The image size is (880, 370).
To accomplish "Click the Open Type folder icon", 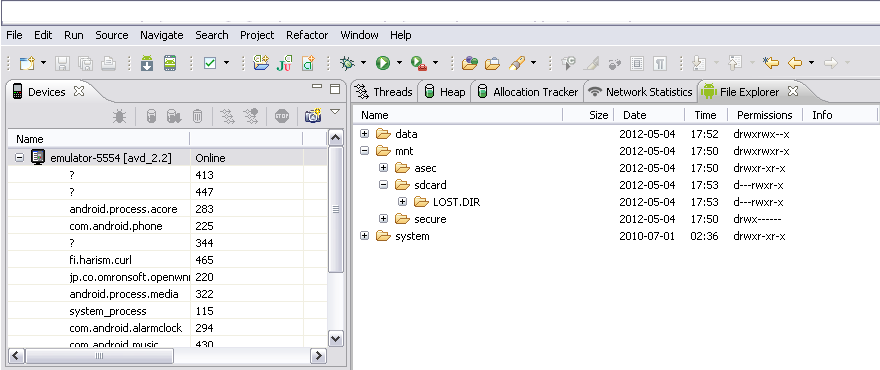I will pyautogui.click(x=470, y=63).
